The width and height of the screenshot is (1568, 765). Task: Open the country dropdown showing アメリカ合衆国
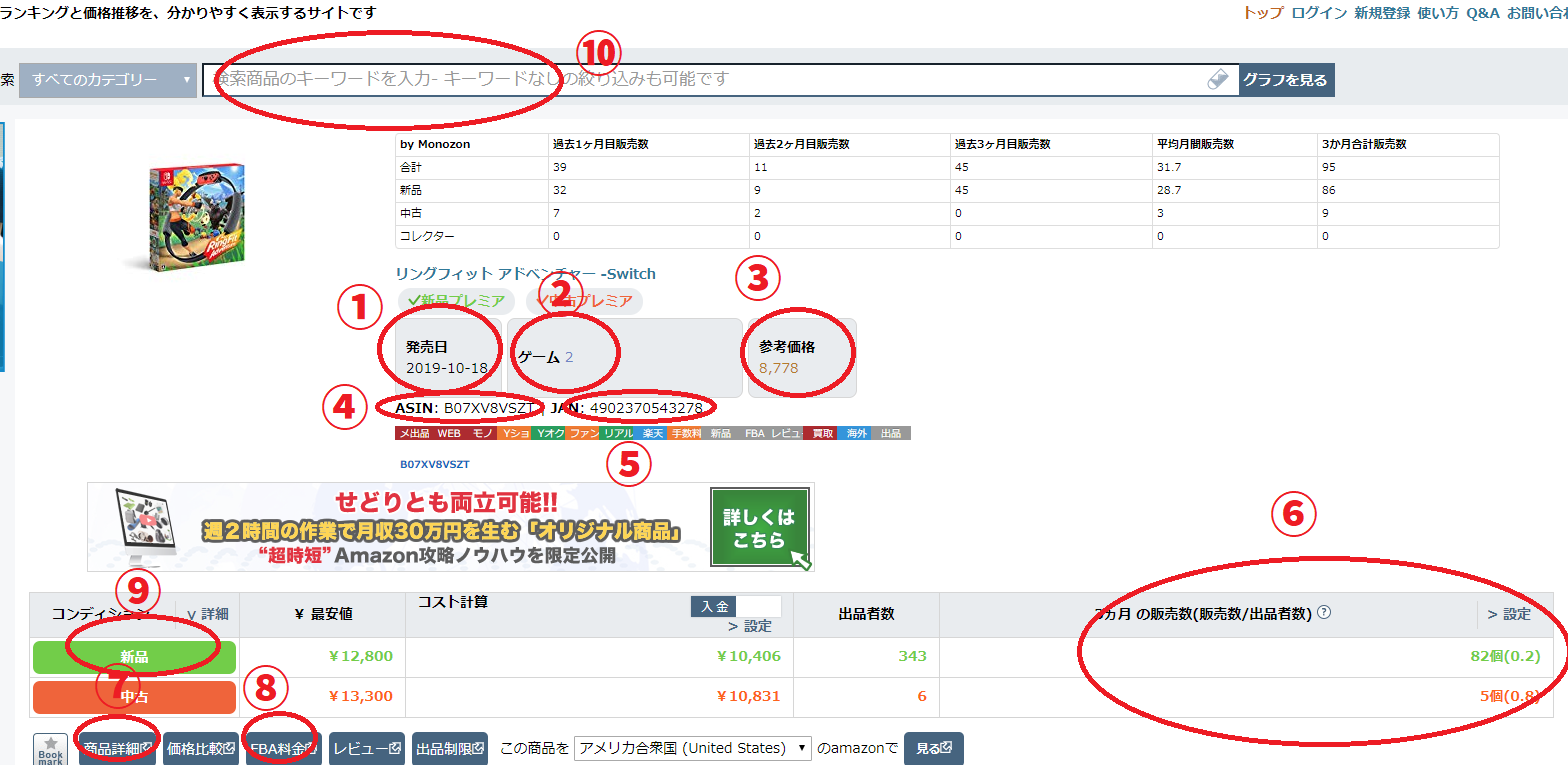tap(694, 748)
